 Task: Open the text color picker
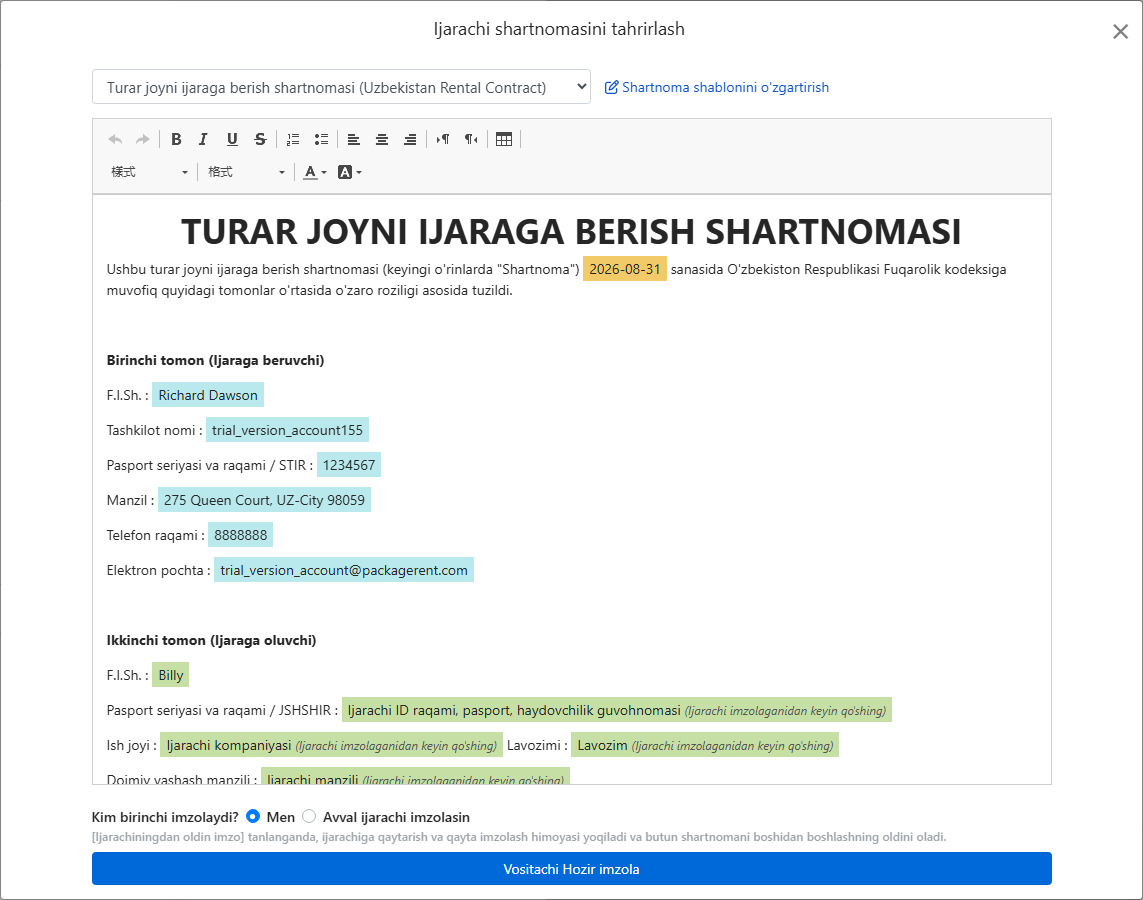(x=315, y=172)
